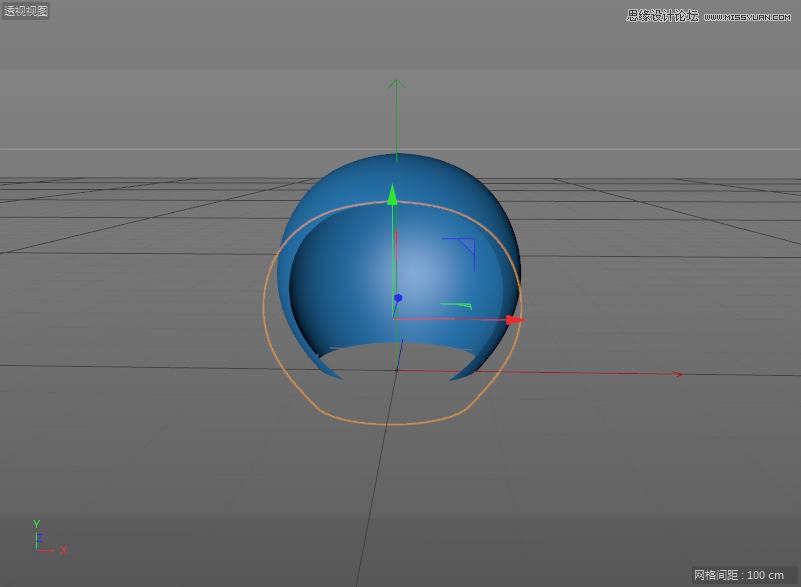Click the blue Z-axis dot handle

pyautogui.click(x=398, y=298)
